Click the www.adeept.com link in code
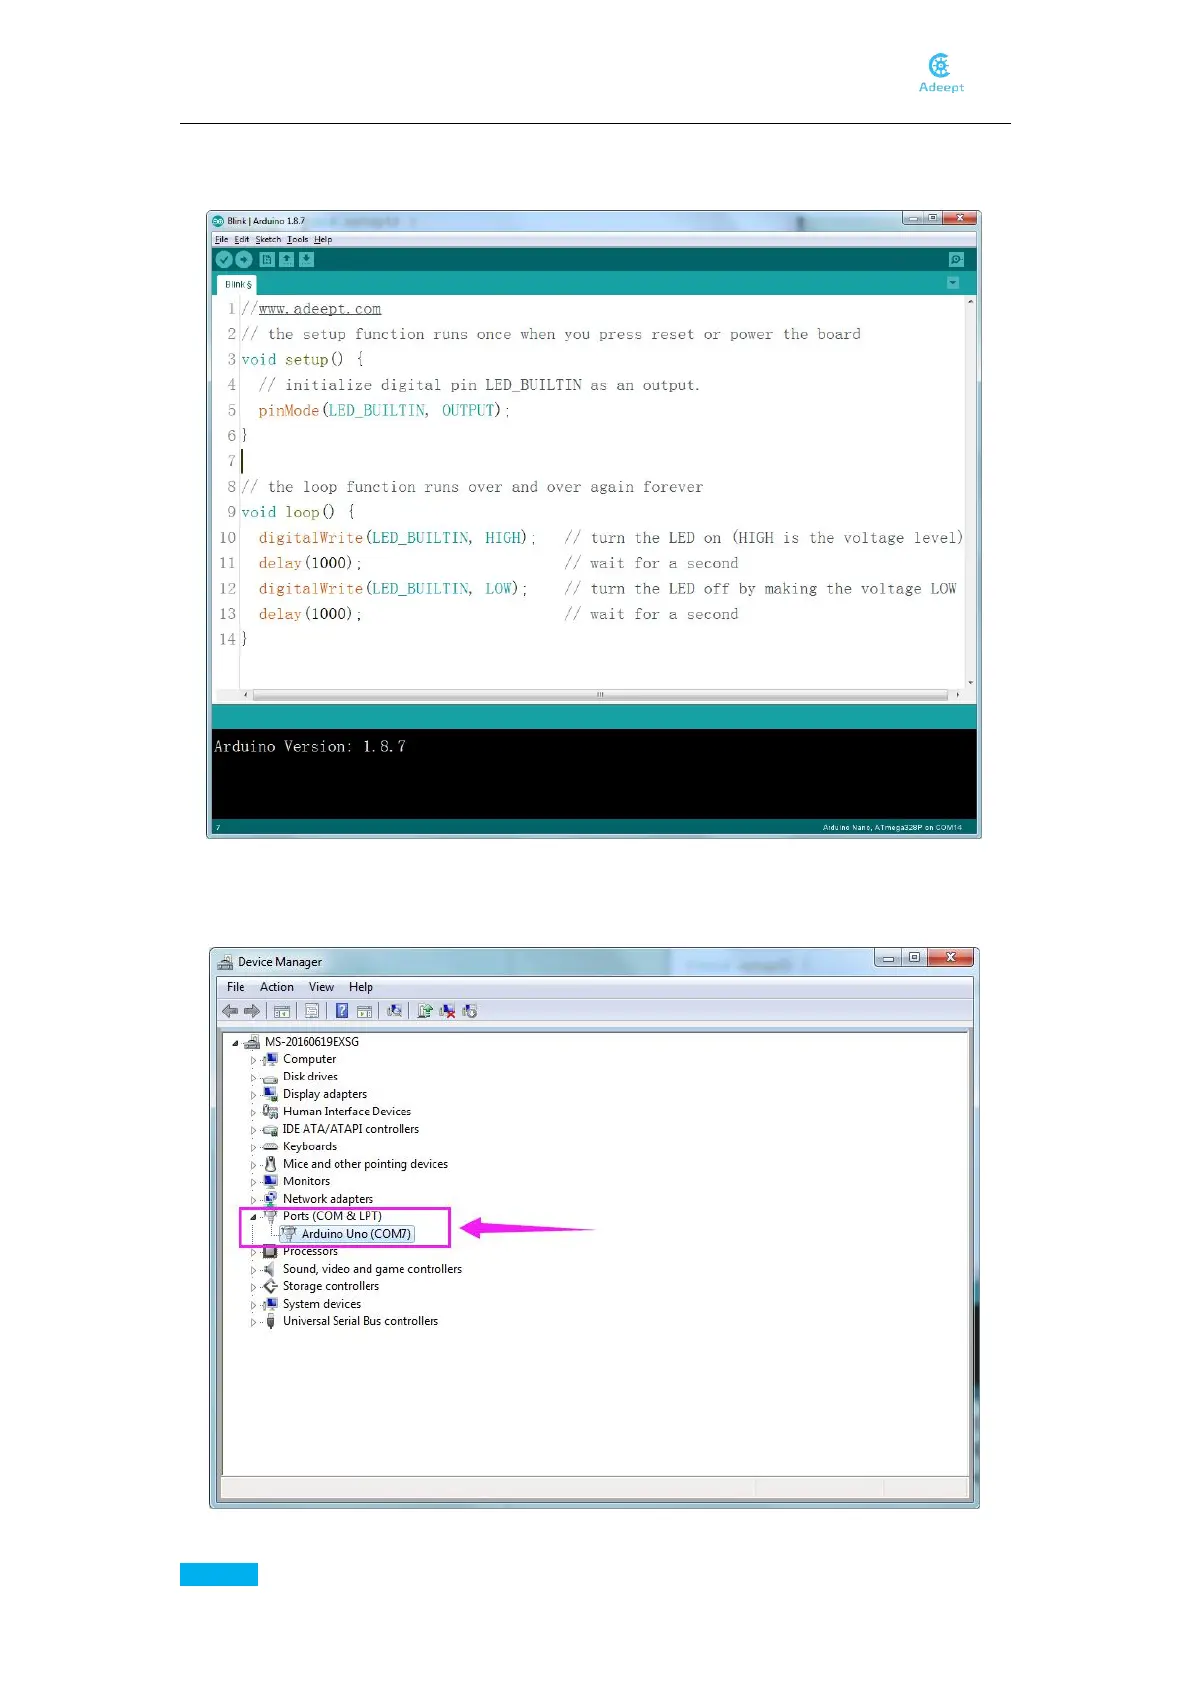 point(320,309)
